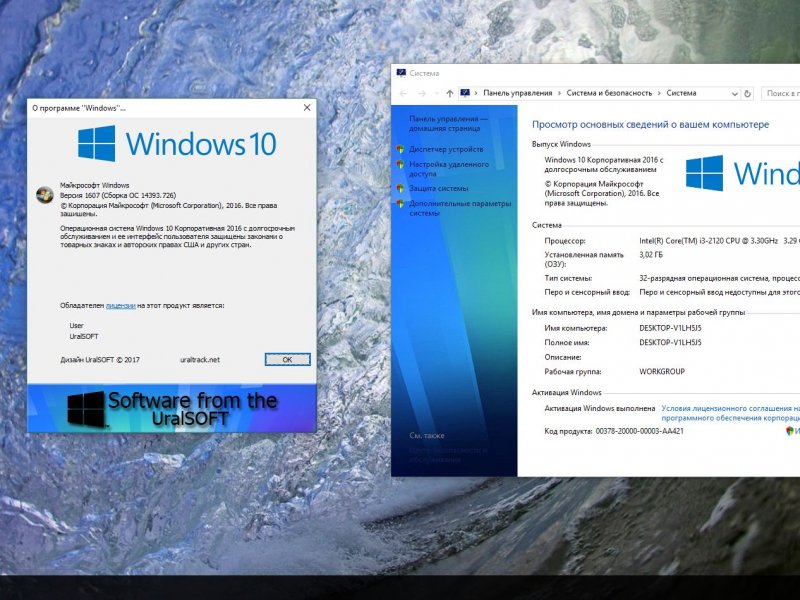Click the Майкрософт Windows text in the About dialog
Viewport: 800px width, 600px height.
pos(94,185)
